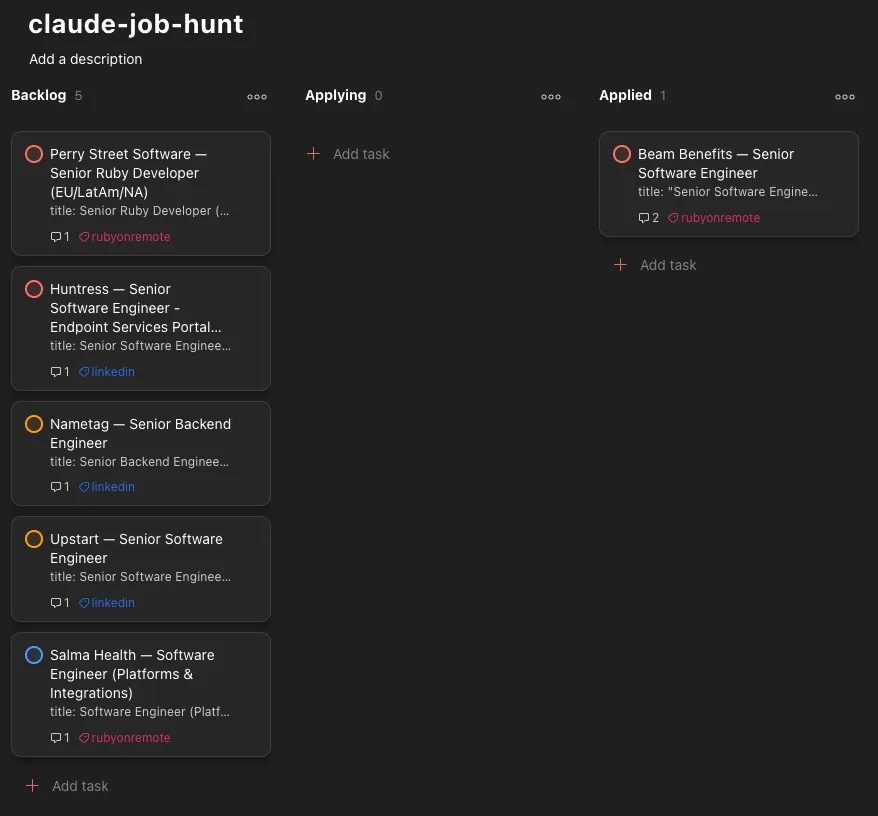This screenshot has height=816, width=878.
Task: Open comments on Nametag card
Action: (x=60, y=487)
